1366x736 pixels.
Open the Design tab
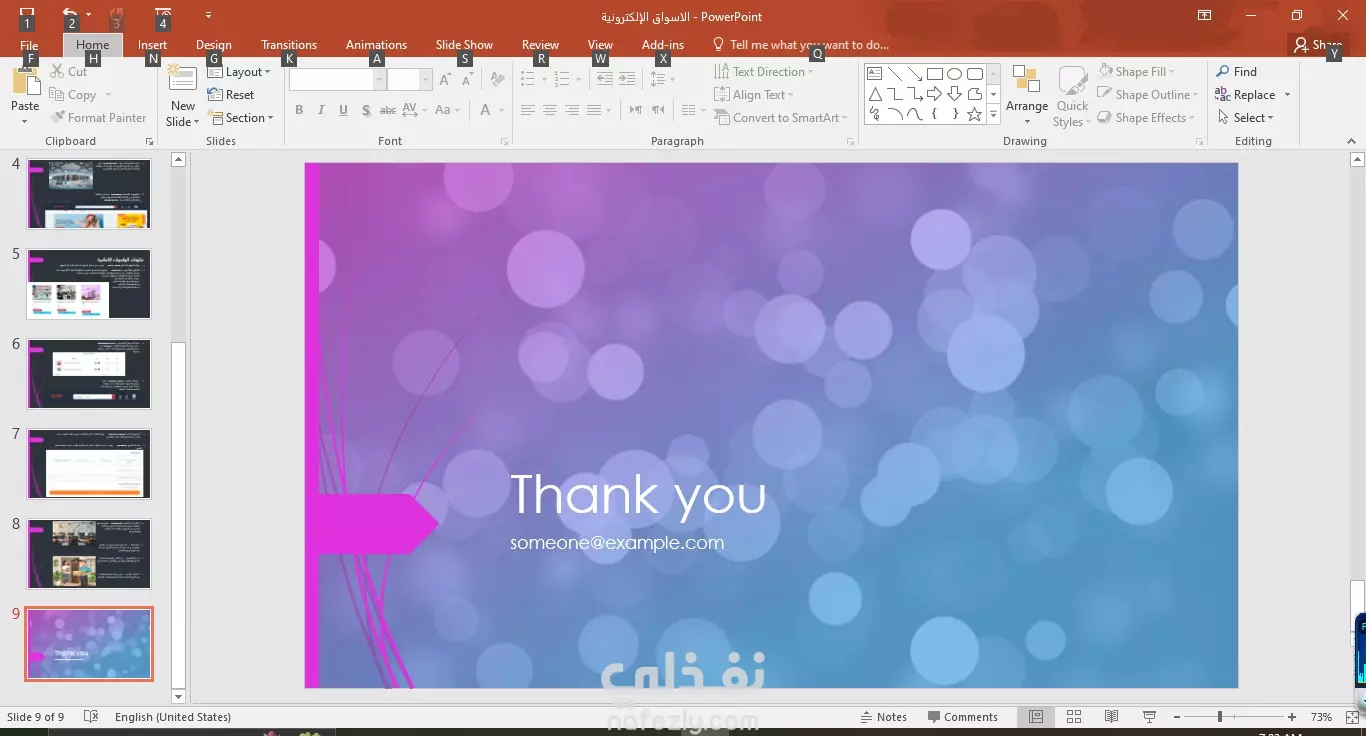(214, 45)
